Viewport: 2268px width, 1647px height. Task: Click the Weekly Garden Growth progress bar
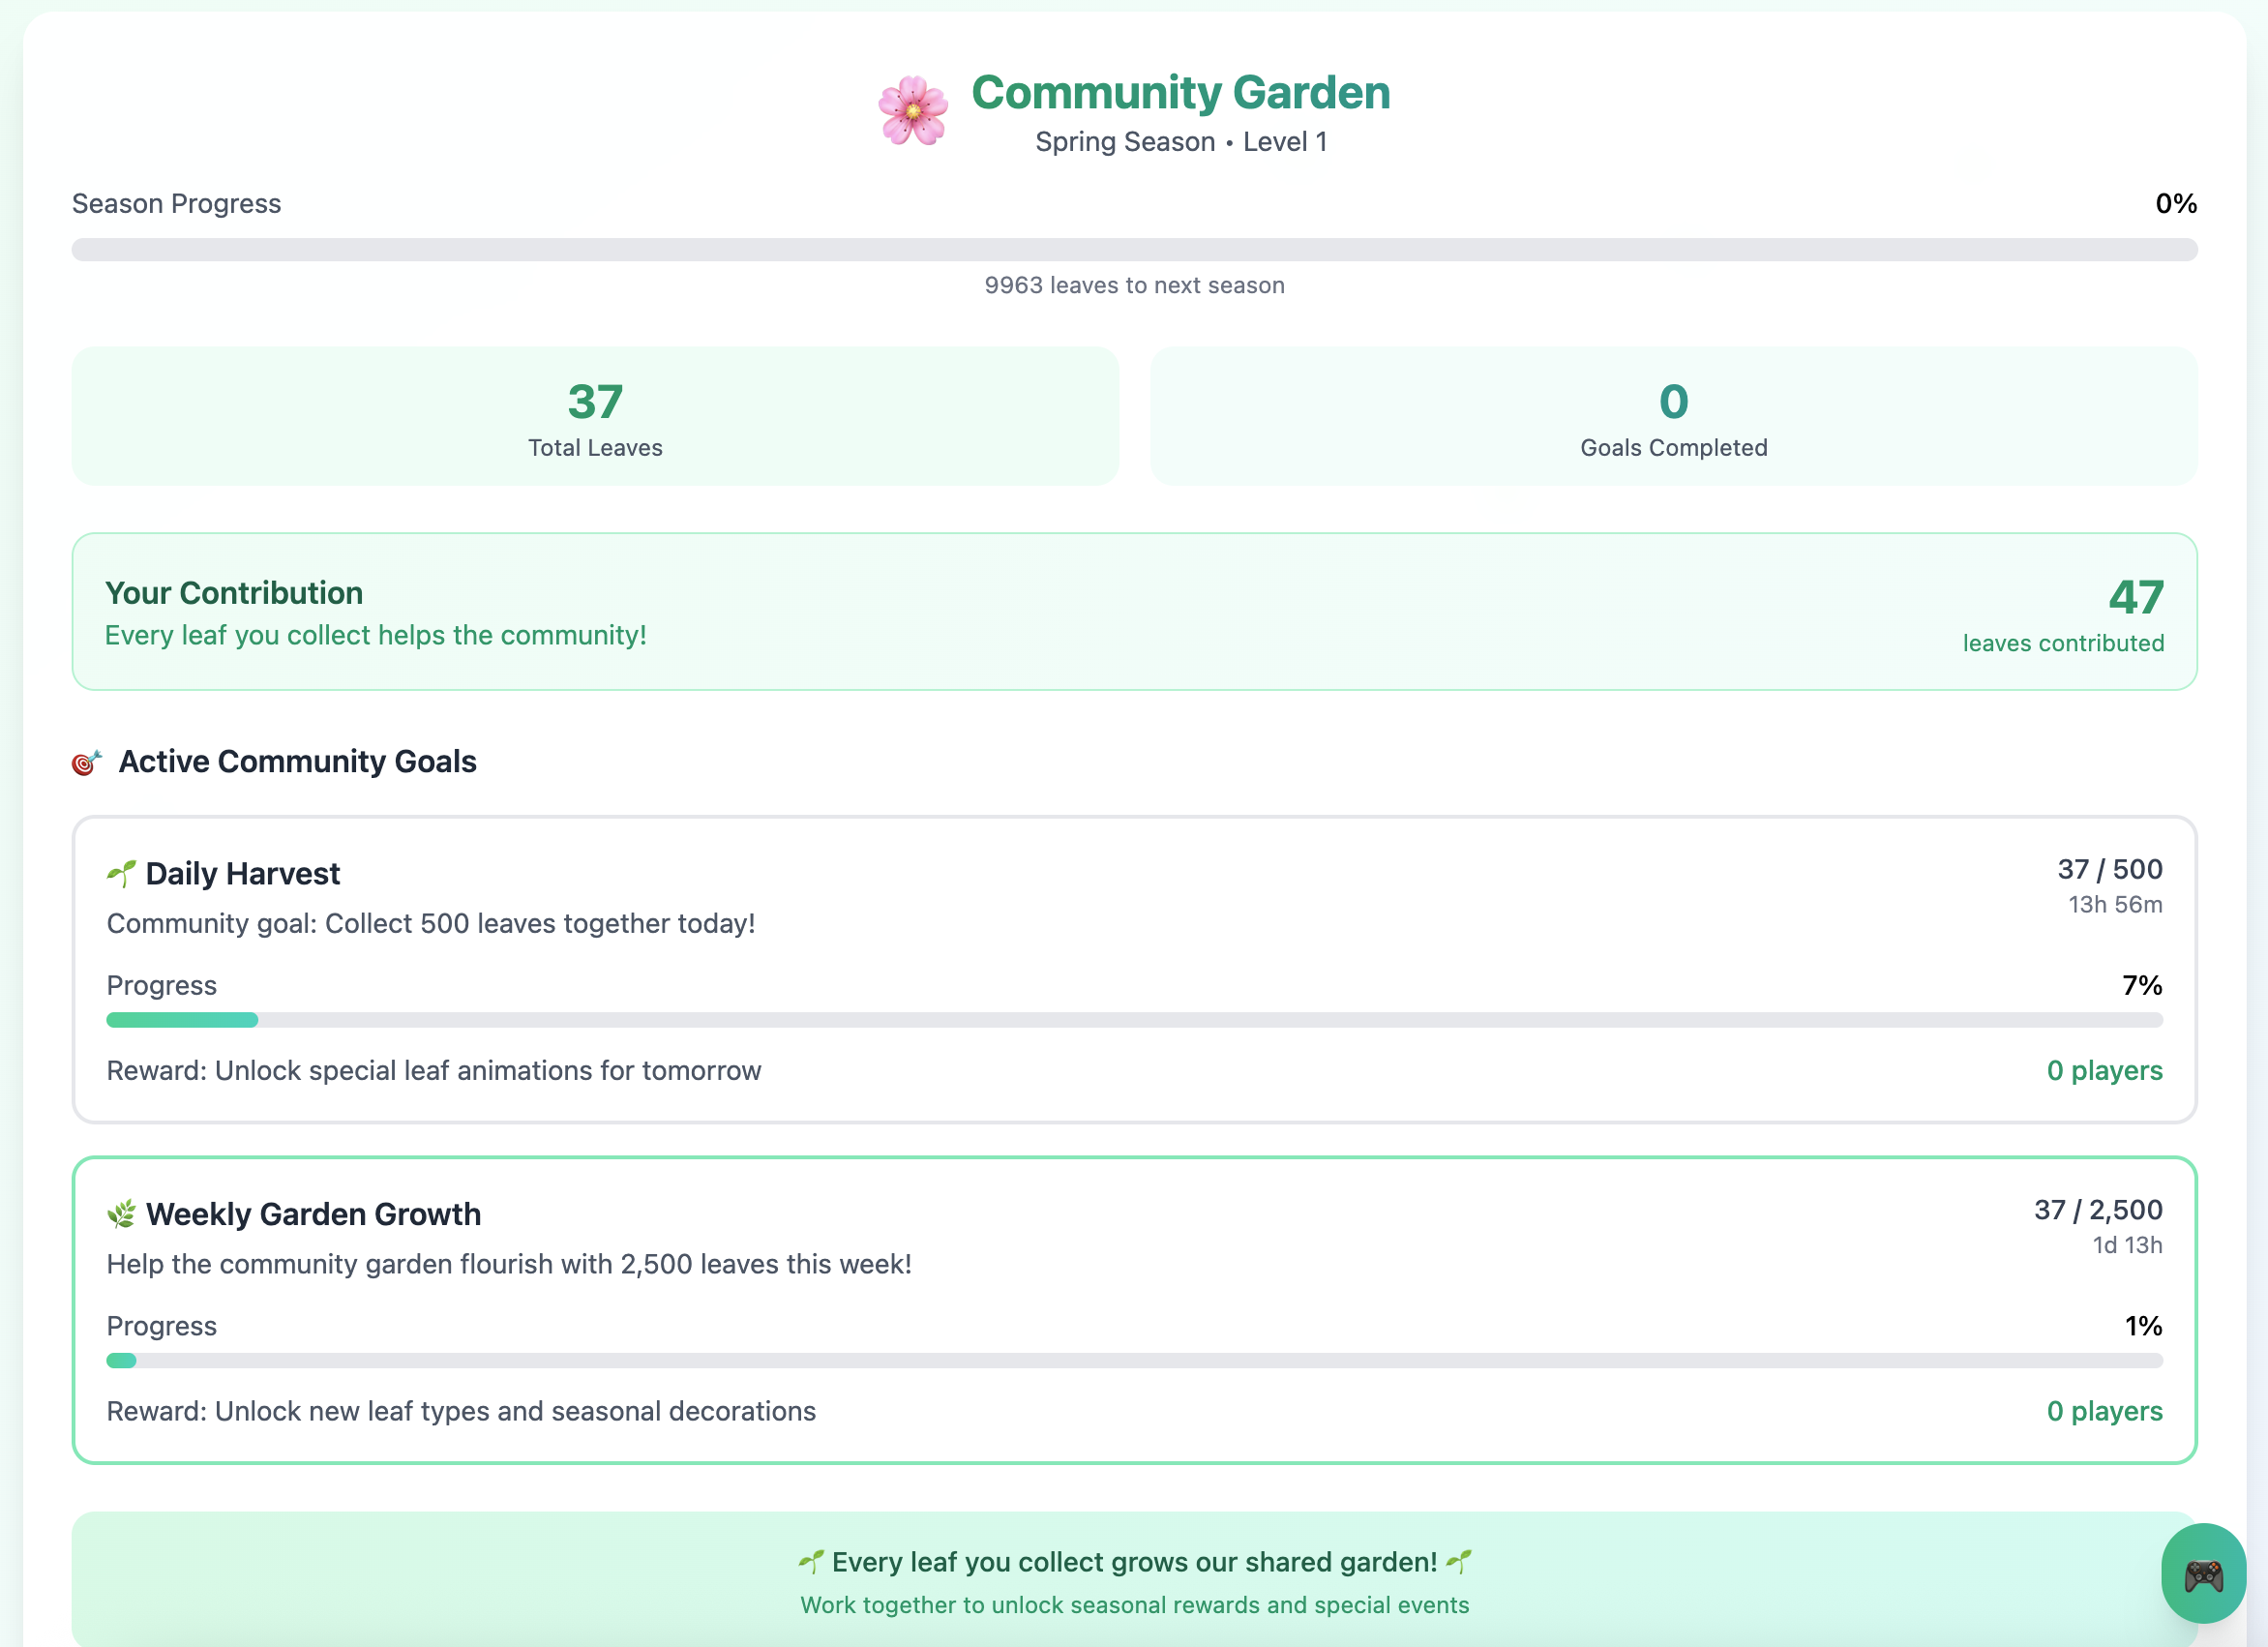(x=1134, y=1360)
